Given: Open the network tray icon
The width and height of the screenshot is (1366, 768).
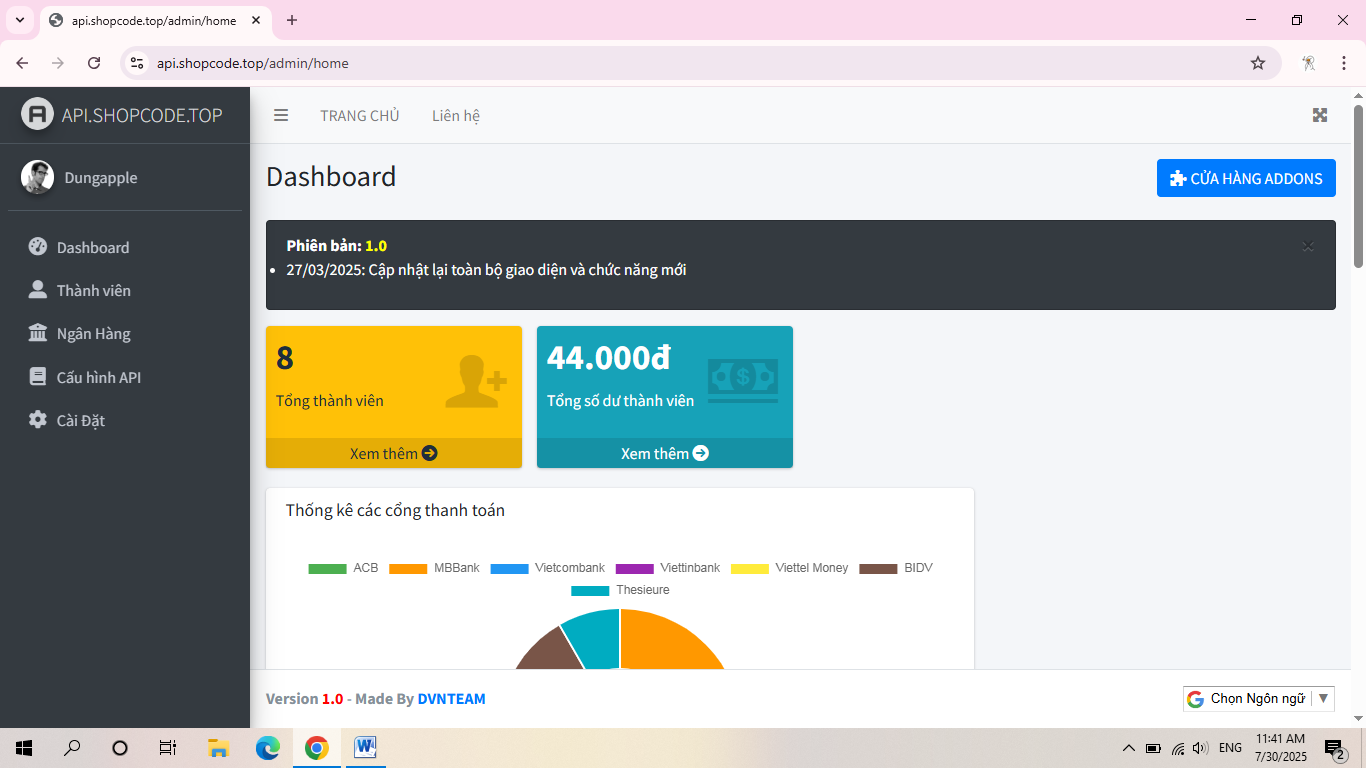Looking at the screenshot, I should pos(1178,748).
